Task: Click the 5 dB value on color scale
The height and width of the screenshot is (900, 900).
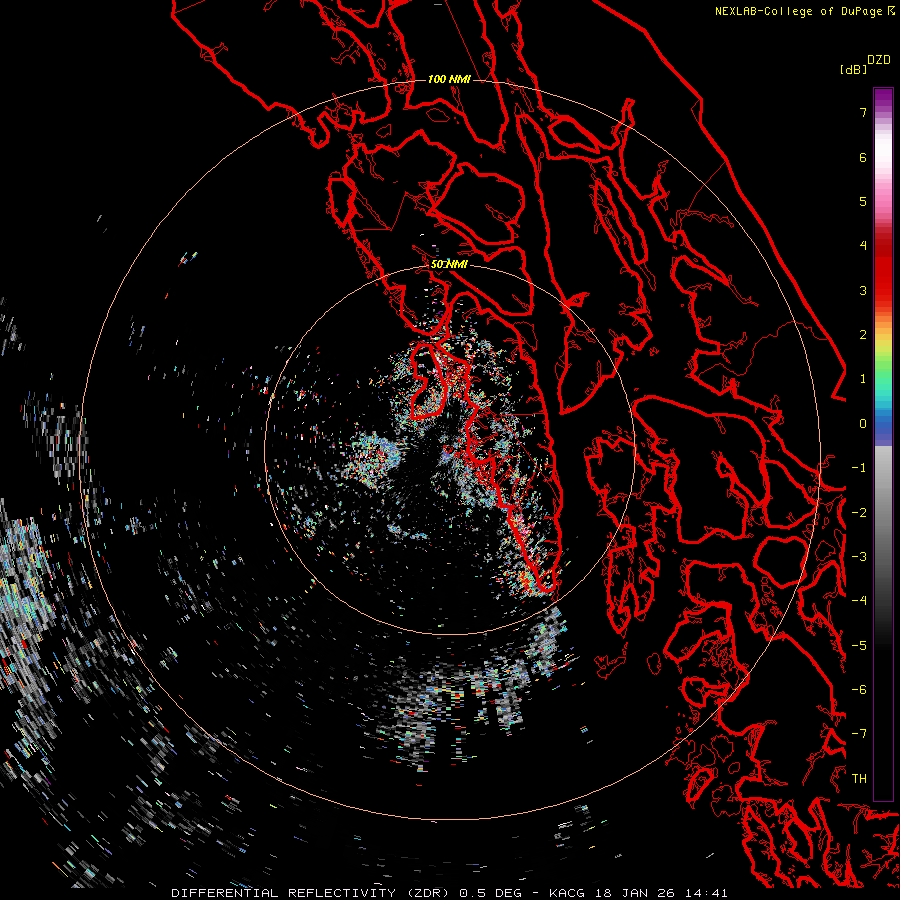Action: [863, 201]
